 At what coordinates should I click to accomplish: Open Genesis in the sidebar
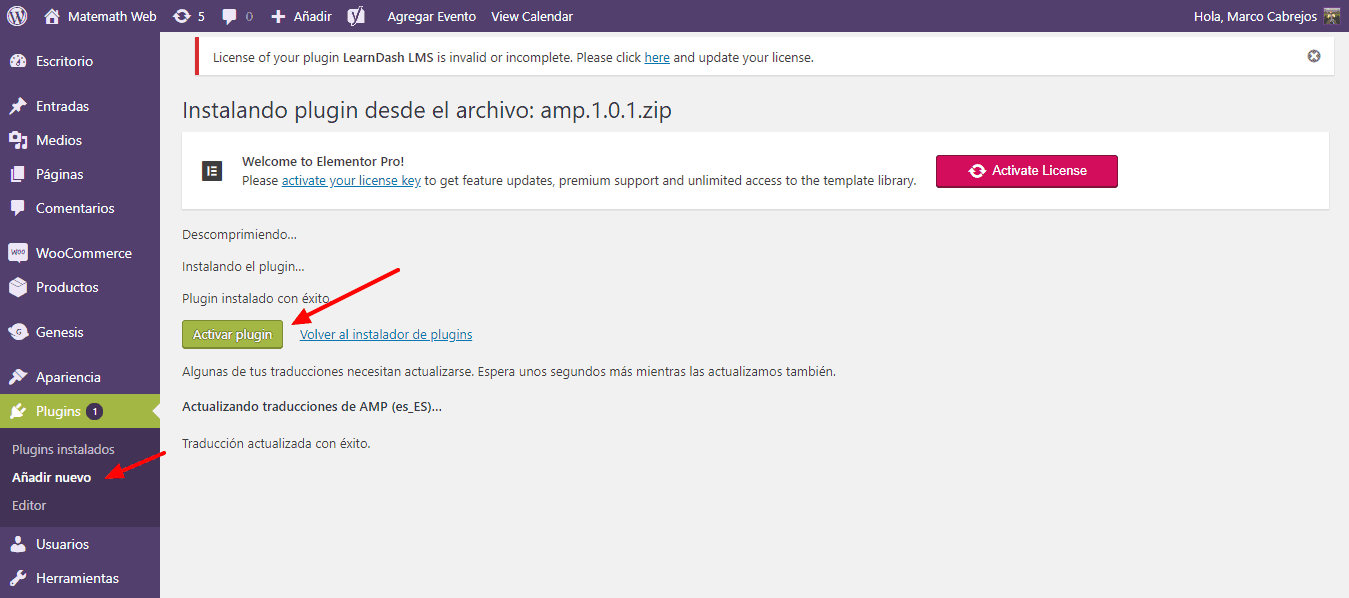pyautogui.click(x=60, y=332)
